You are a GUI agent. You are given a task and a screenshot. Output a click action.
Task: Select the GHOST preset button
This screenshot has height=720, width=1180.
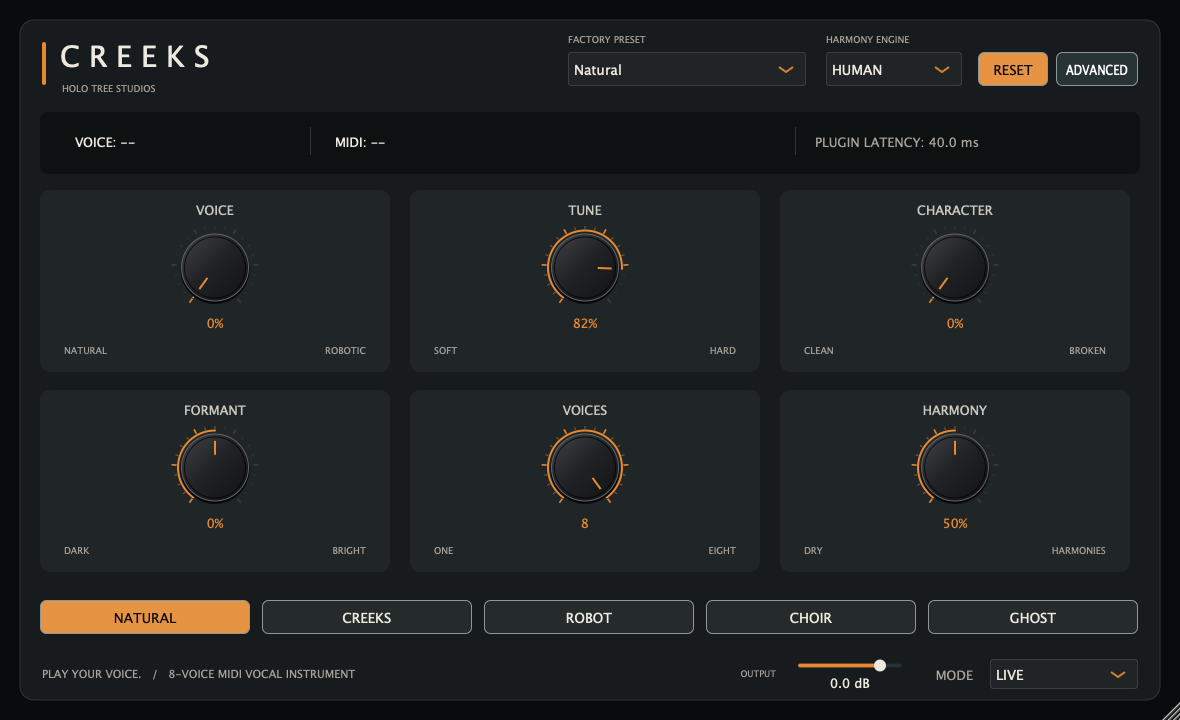click(x=1032, y=617)
